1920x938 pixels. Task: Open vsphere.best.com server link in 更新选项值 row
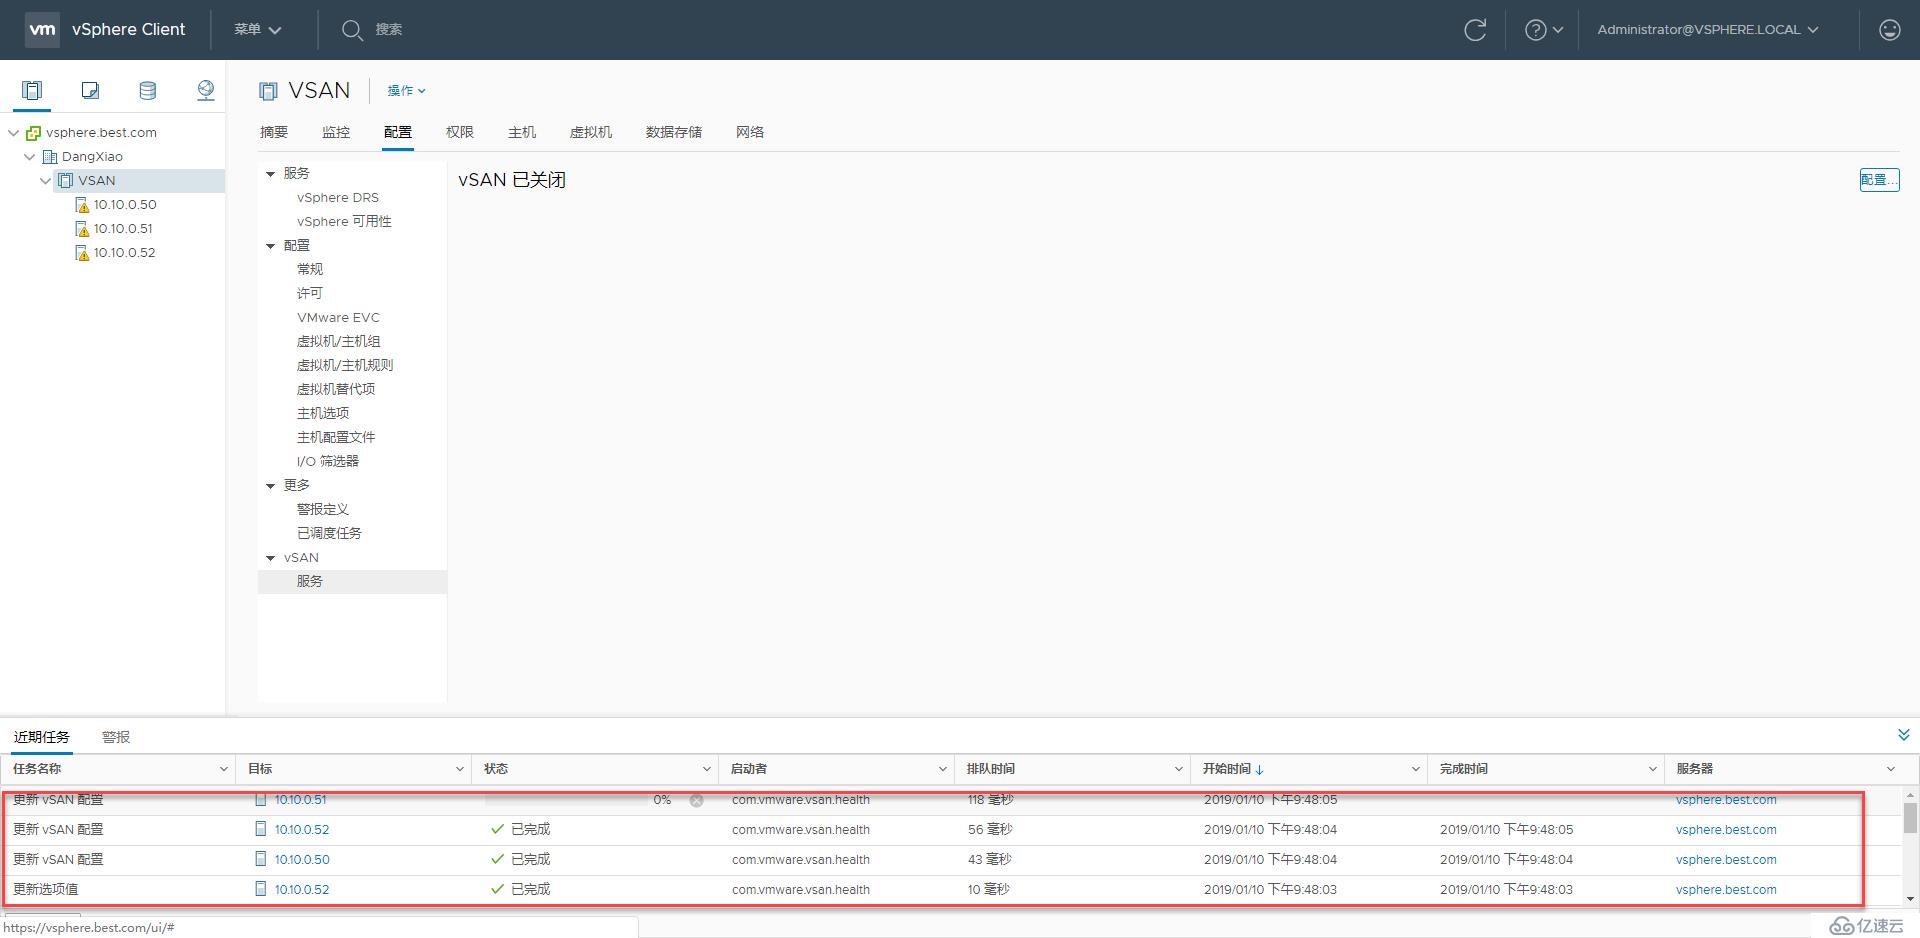point(1726,889)
